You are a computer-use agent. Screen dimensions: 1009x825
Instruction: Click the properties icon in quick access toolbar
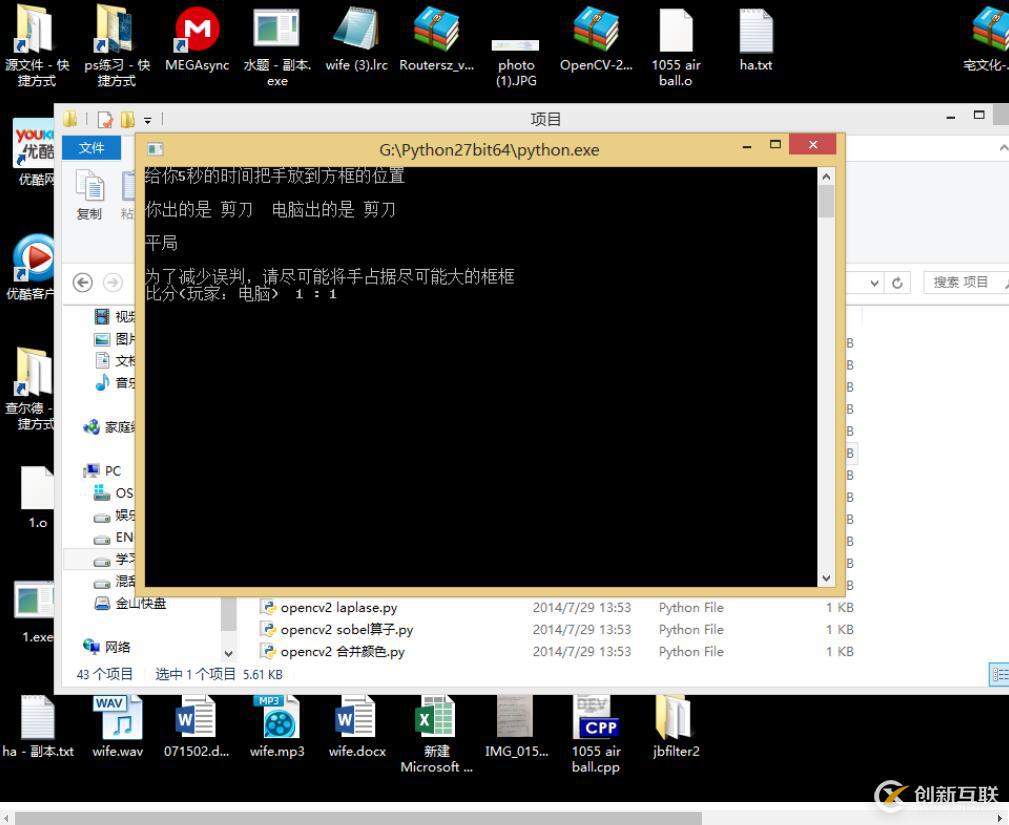pyautogui.click(x=105, y=120)
